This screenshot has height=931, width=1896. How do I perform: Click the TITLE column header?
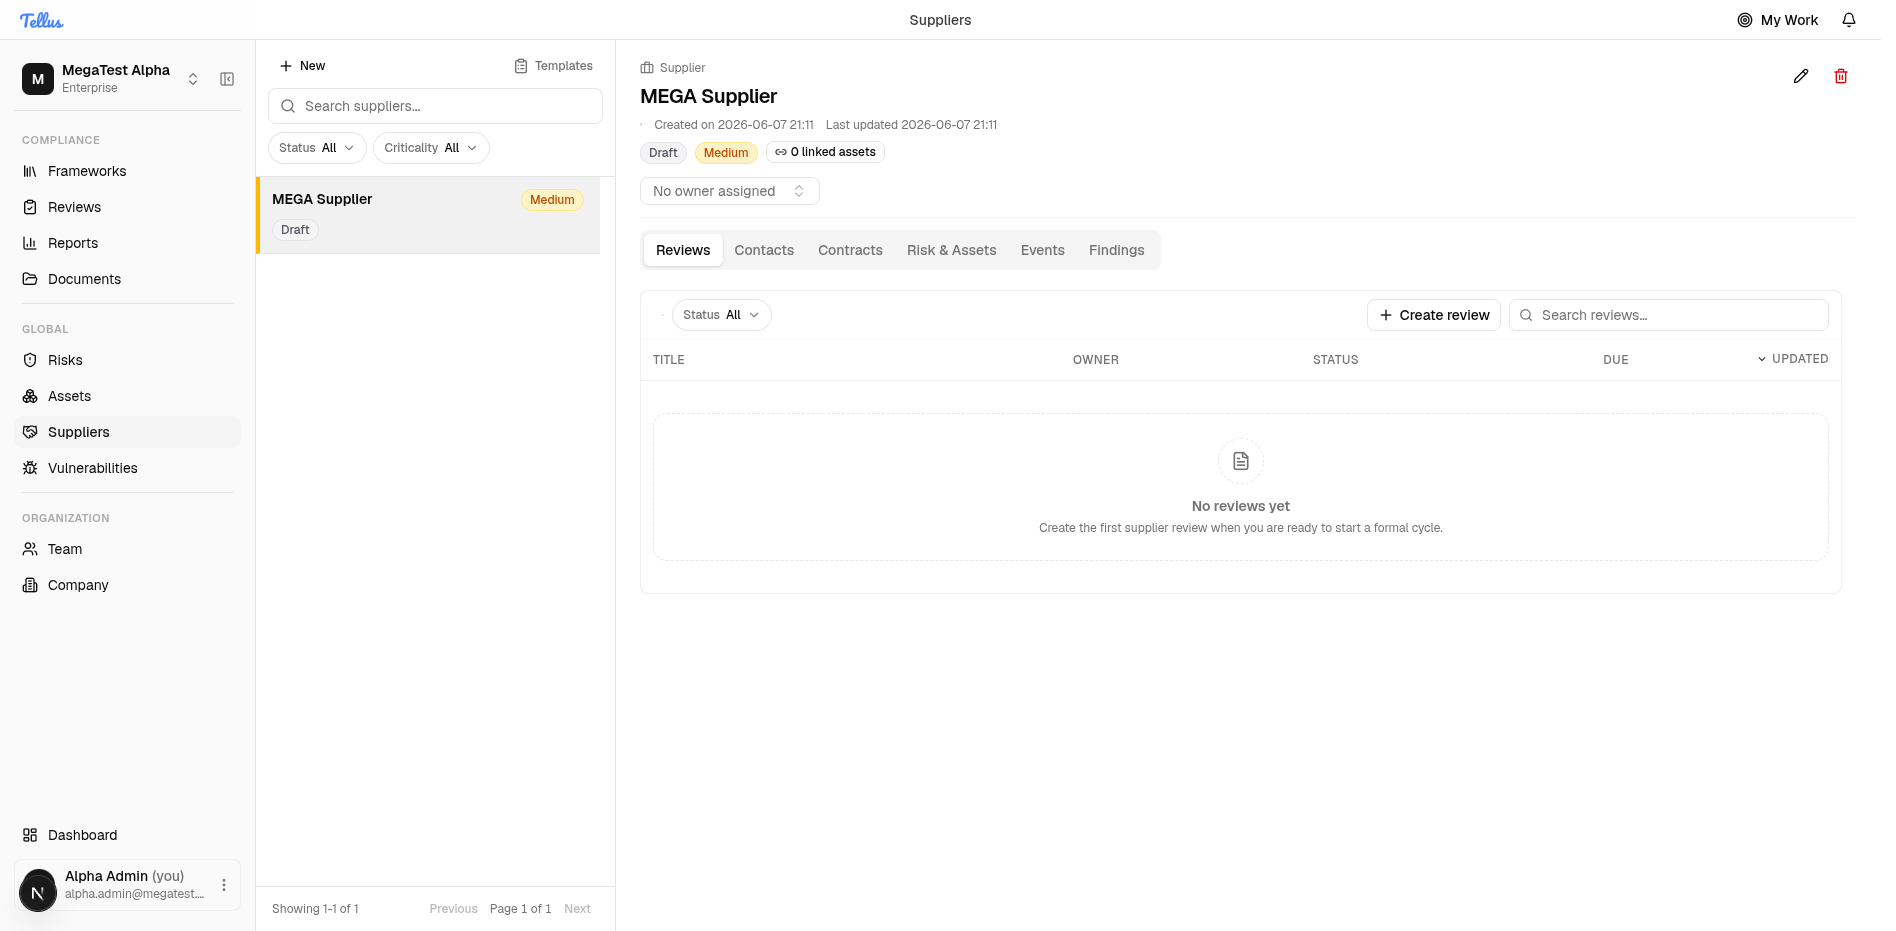(669, 360)
